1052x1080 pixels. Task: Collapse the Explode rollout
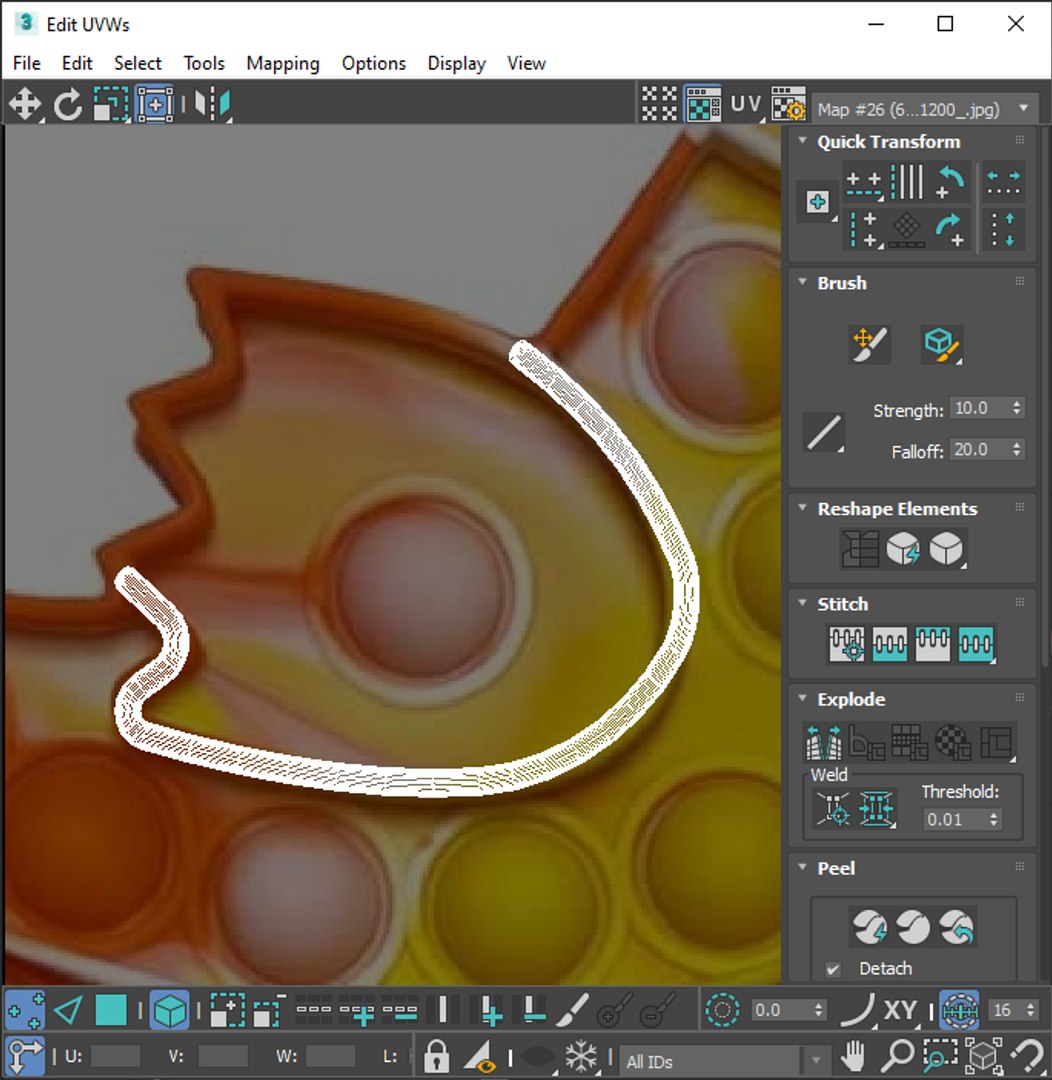click(x=802, y=697)
